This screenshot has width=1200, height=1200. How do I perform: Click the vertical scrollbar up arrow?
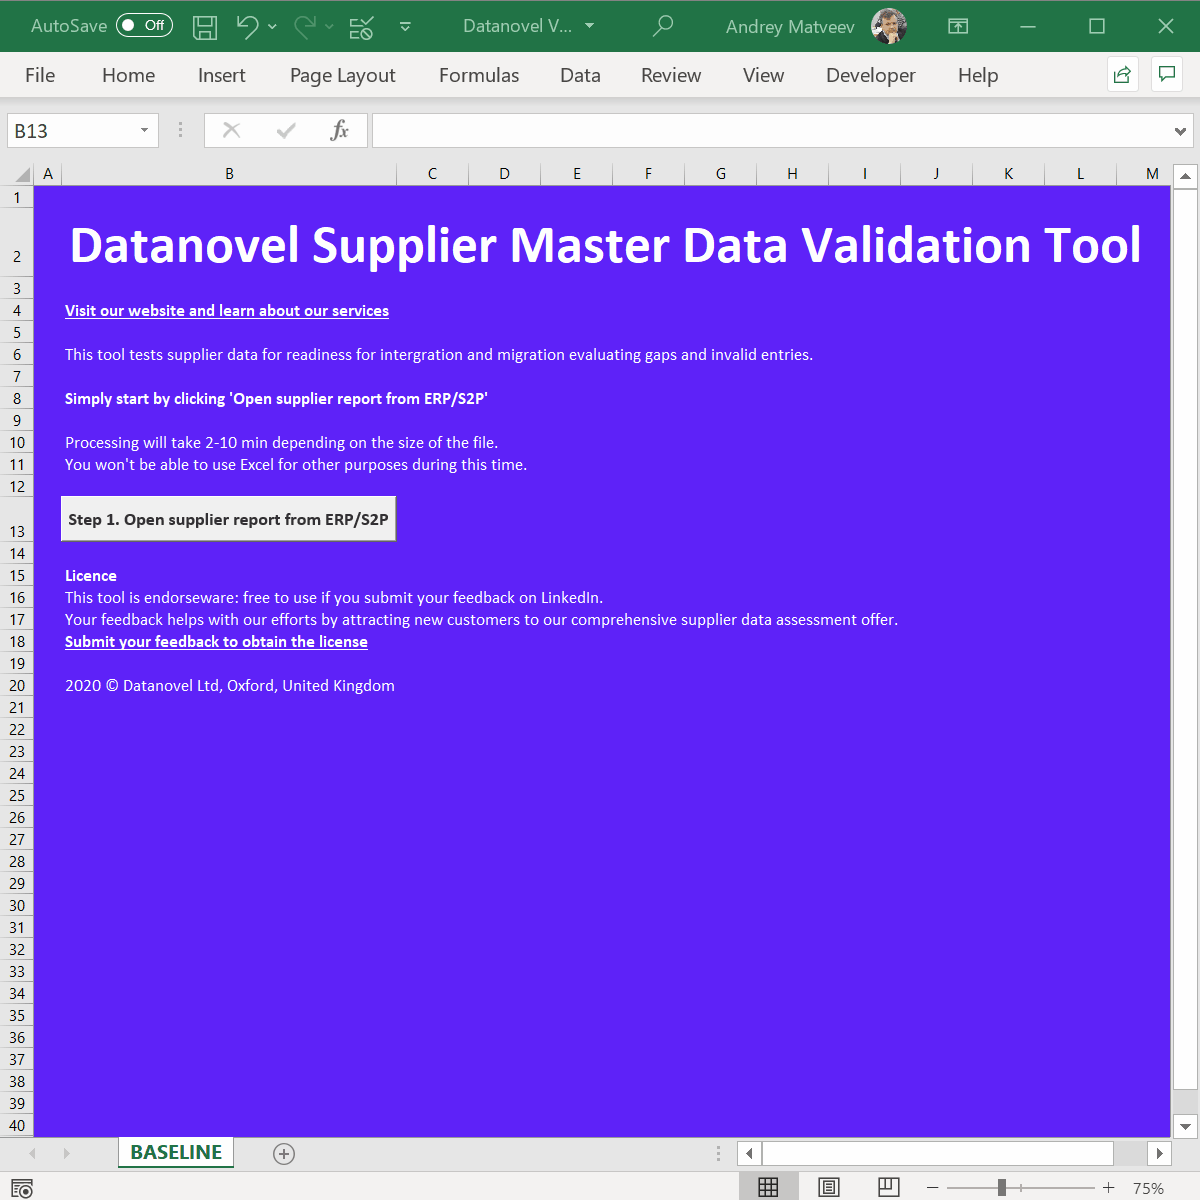[1185, 177]
